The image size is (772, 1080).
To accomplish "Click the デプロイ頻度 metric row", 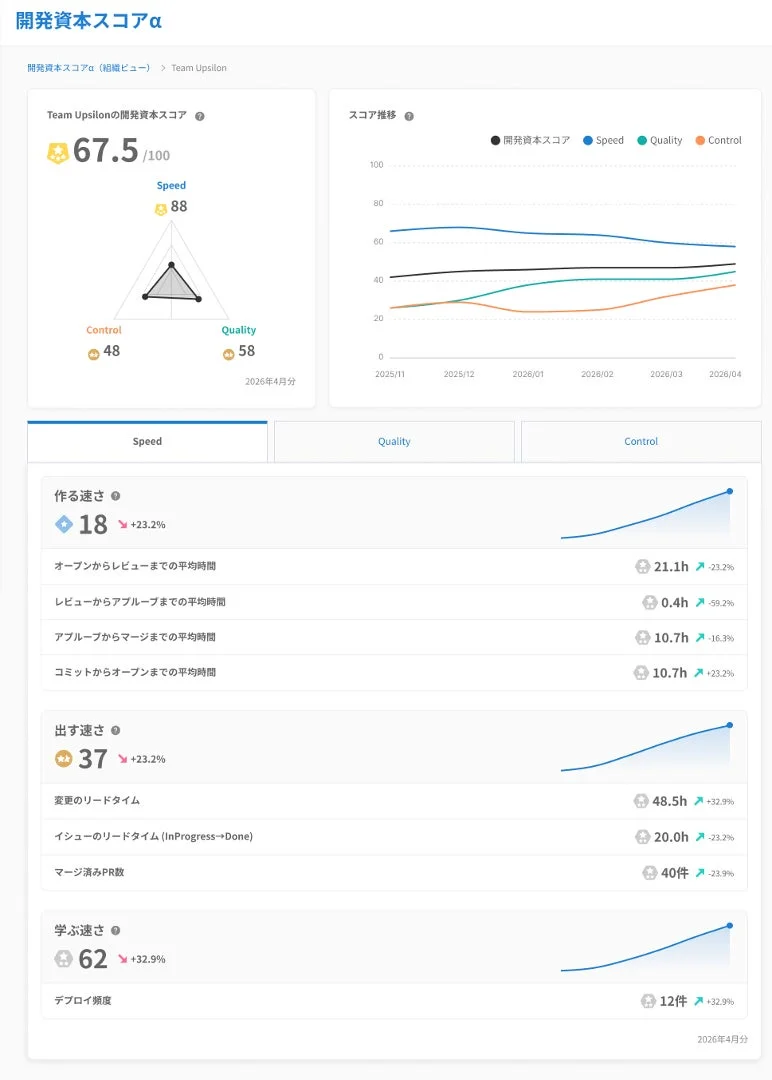I will click(x=394, y=1001).
